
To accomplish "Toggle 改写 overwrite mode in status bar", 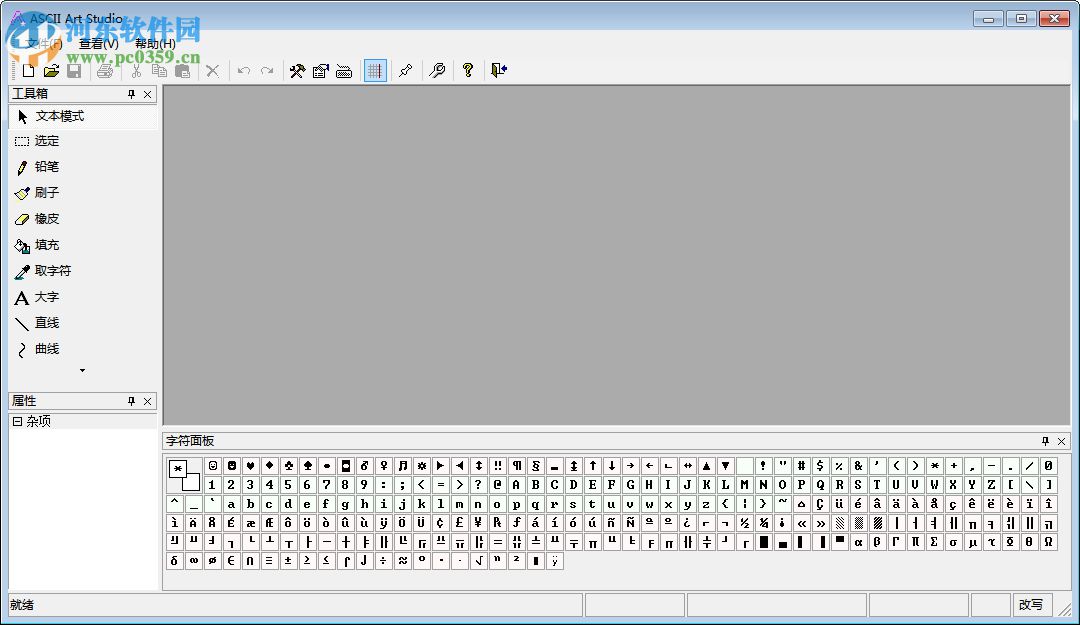I will (x=1031, y=604).
